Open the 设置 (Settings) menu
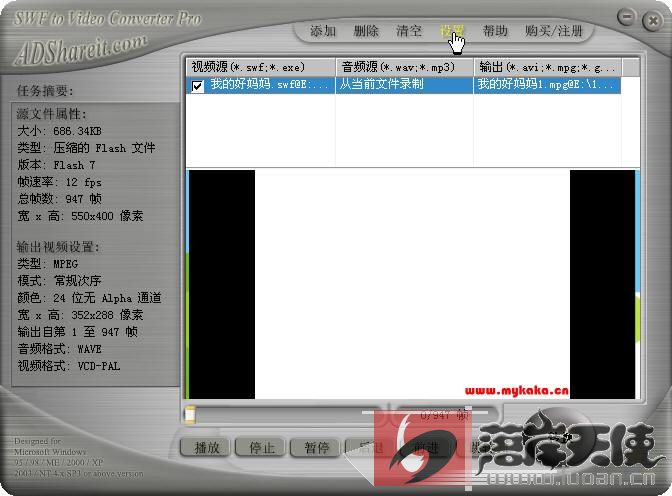Screen dimensions: 672x496 click(452, 31)
